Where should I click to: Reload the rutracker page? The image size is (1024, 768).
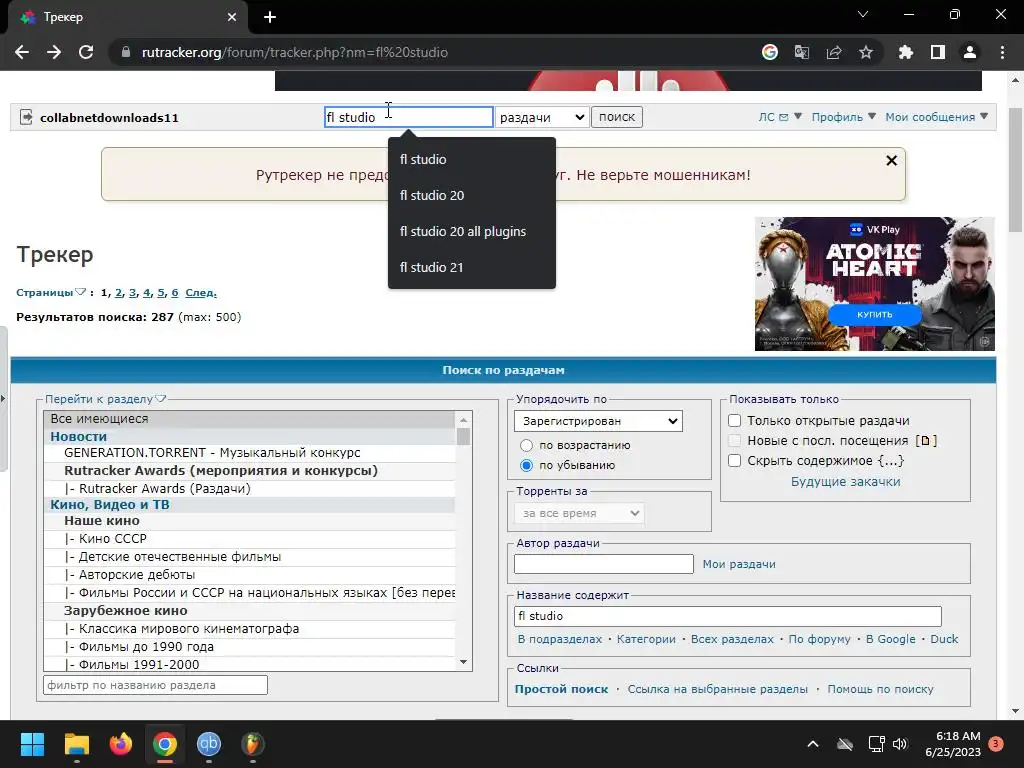tap(86, 52)
